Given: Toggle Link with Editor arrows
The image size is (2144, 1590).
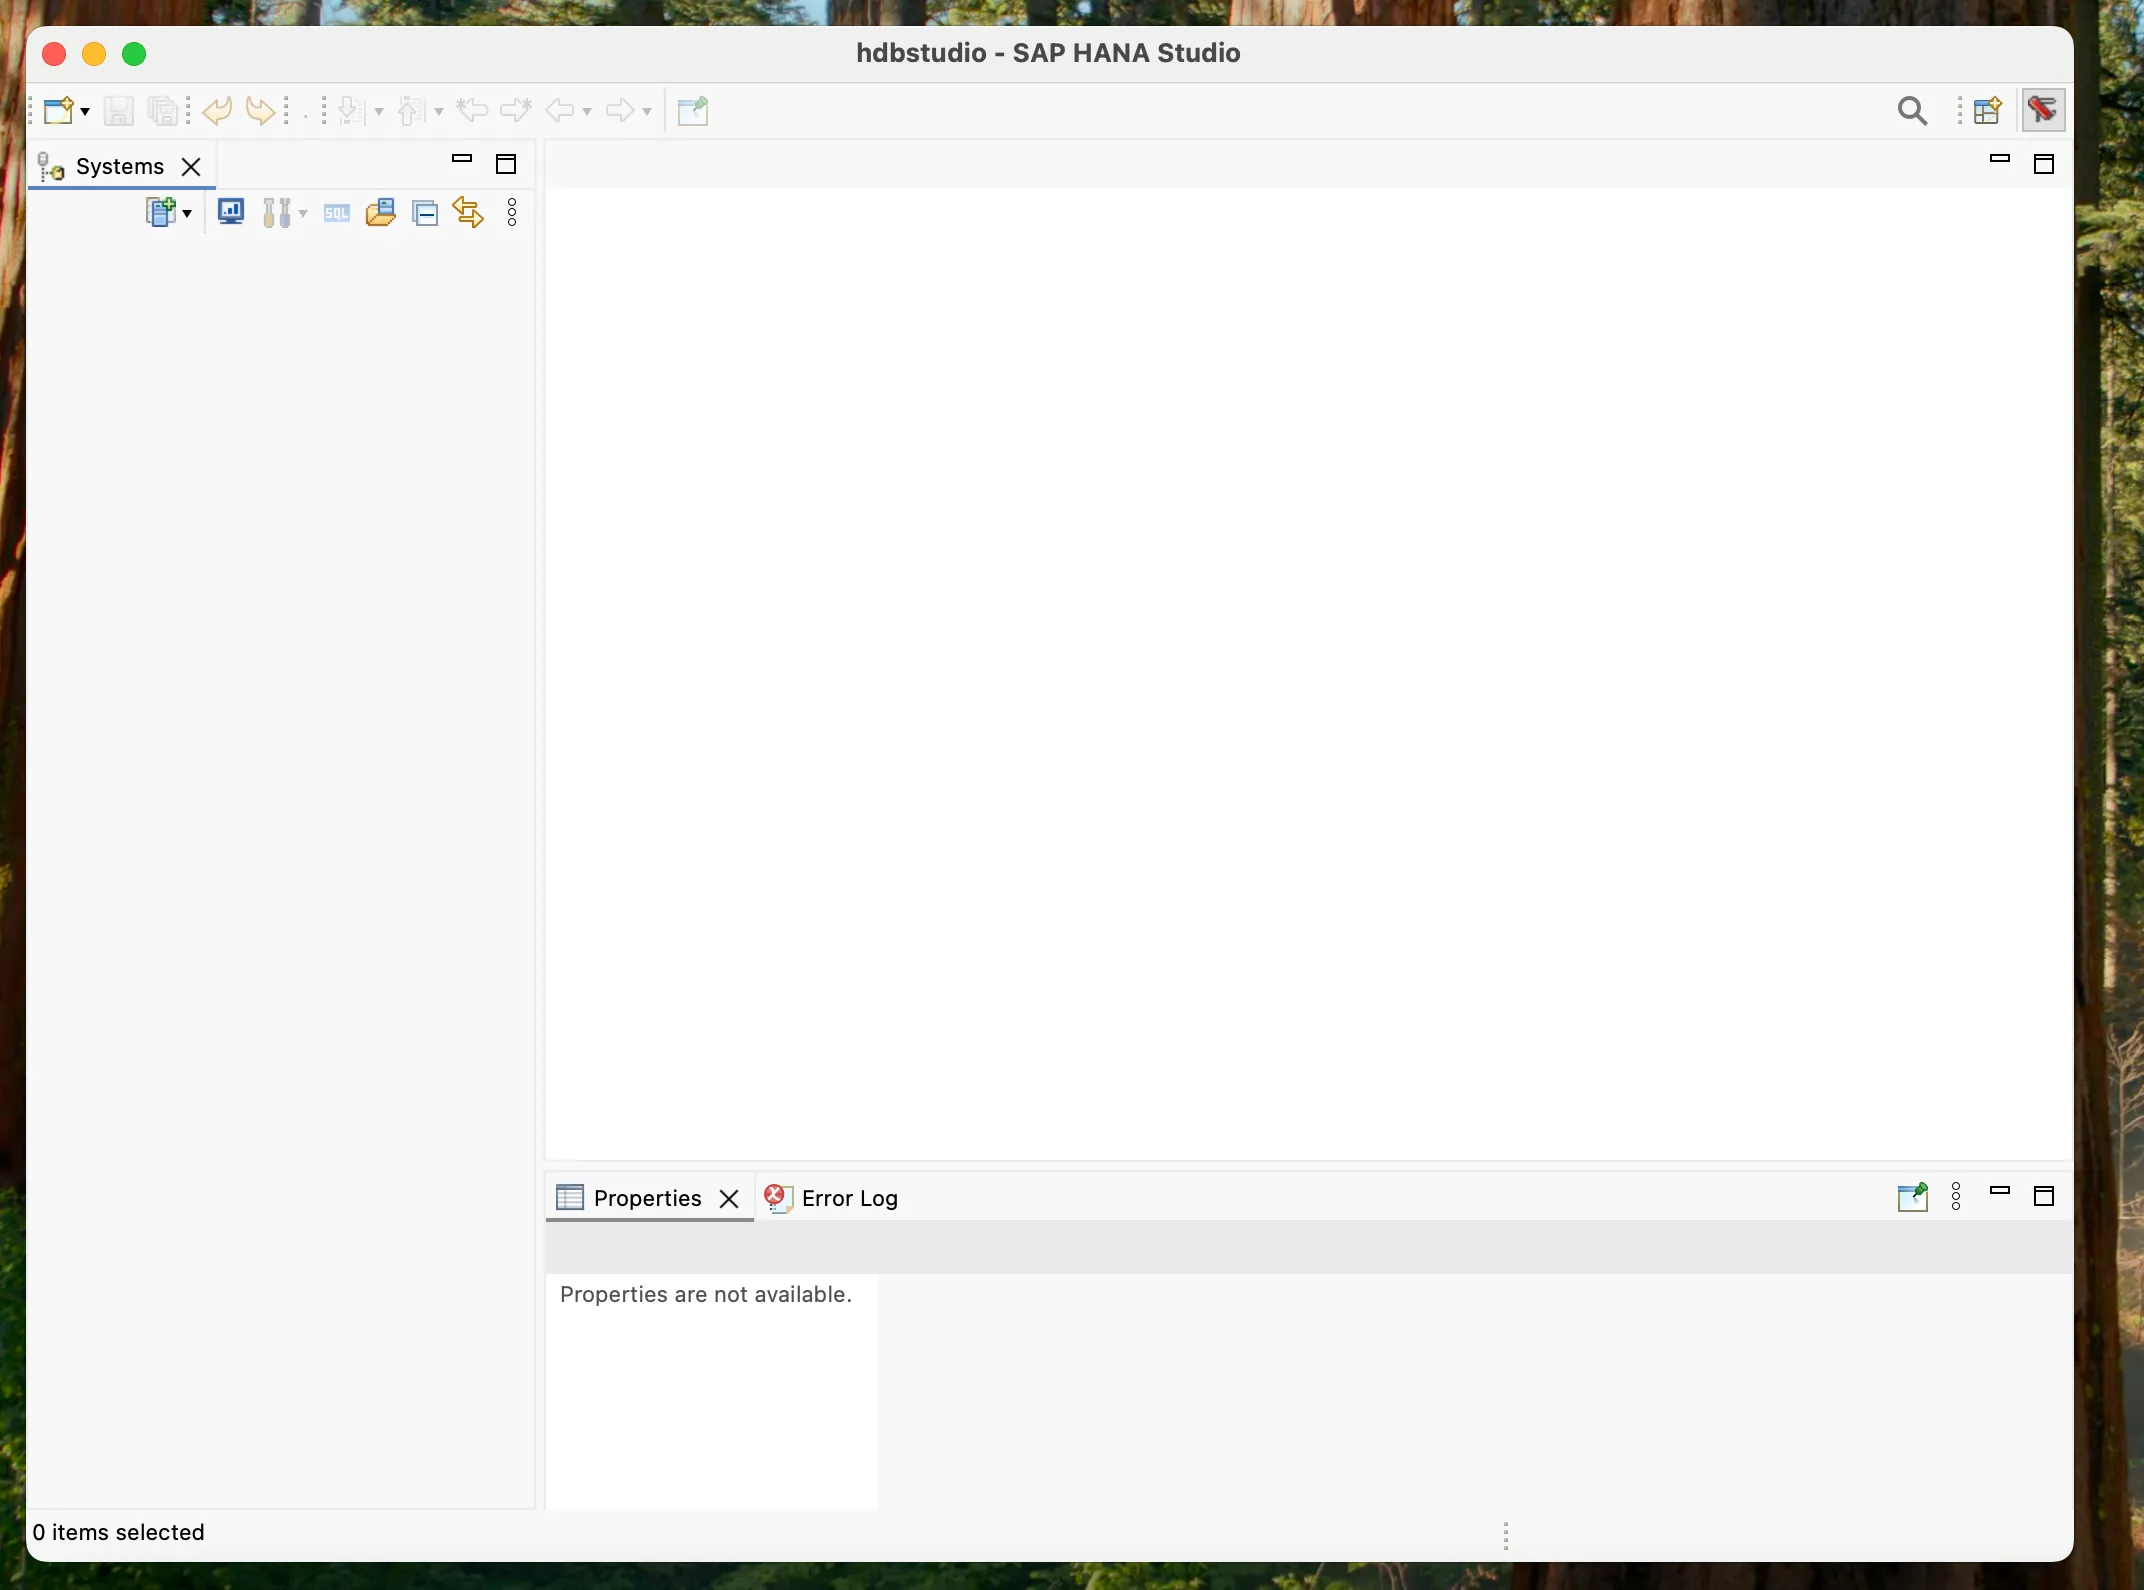Looking at the screenshot, I should click(x=468, y=212).
